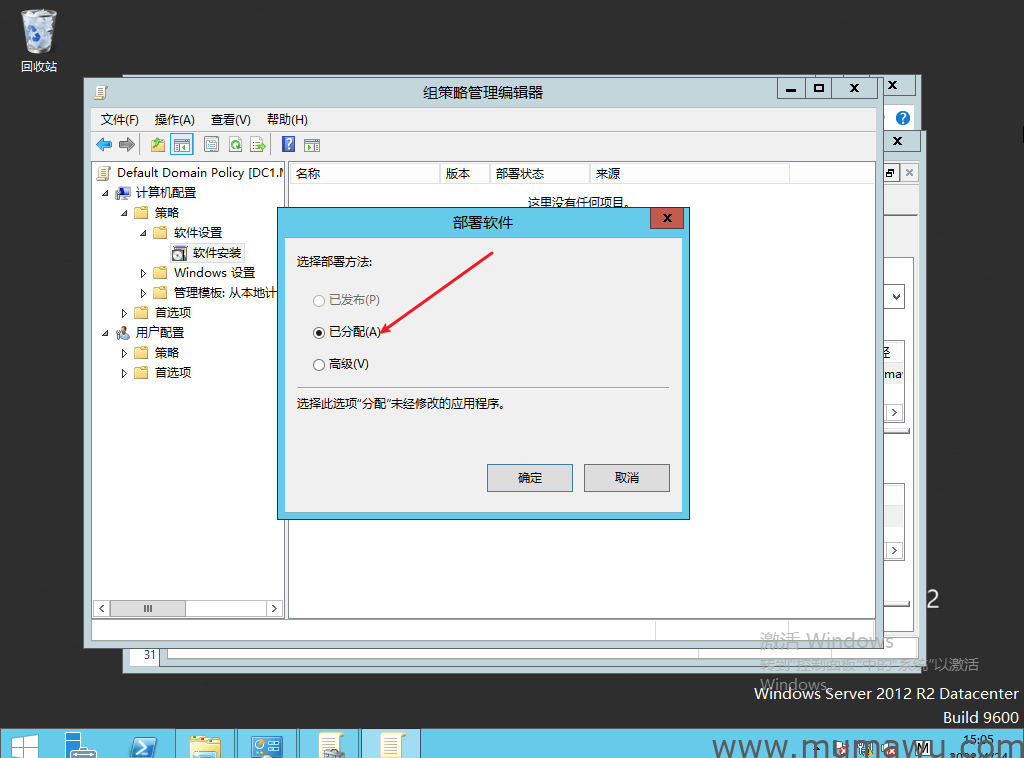Click the 取消 button
Screen dimensions: 1024x758
coord(626,478)
